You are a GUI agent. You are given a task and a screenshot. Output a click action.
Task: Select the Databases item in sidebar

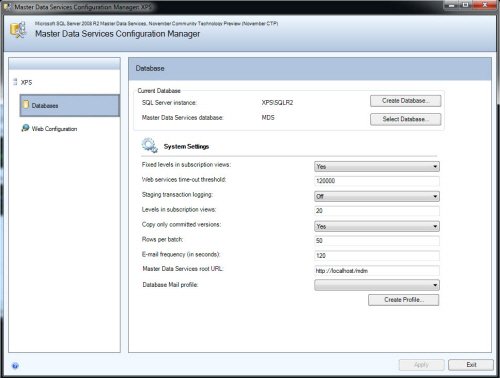(x=69, y=106)
